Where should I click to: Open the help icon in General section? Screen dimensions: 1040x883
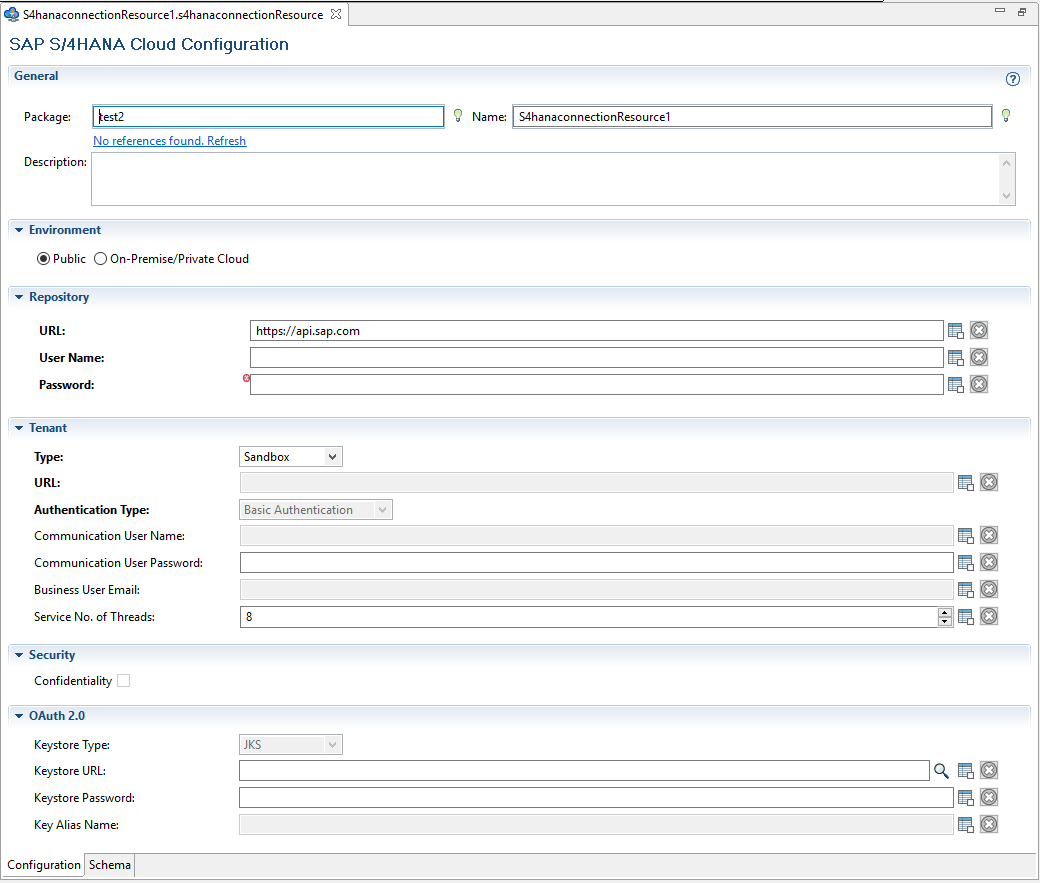point(1012,79)
